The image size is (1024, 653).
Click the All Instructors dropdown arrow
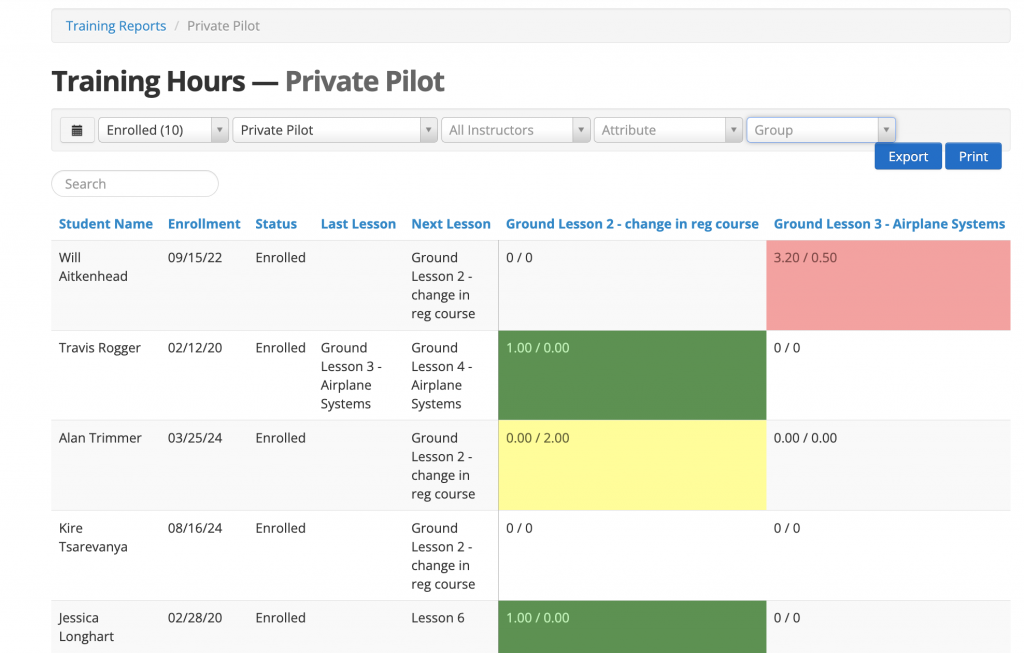click(x=580, y=129)
